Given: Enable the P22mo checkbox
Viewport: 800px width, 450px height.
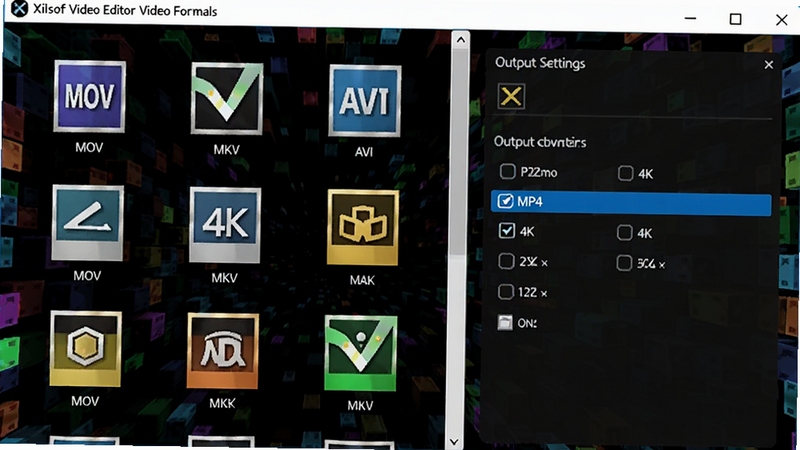Looking at the screenshot, I should pos(507,171).
